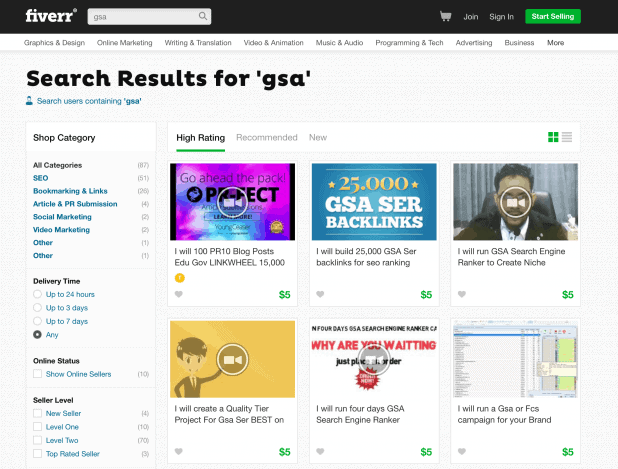618x469 pixels.
Task: Open 'I will run four days GSA' title
Action: [x=360, y=414]
